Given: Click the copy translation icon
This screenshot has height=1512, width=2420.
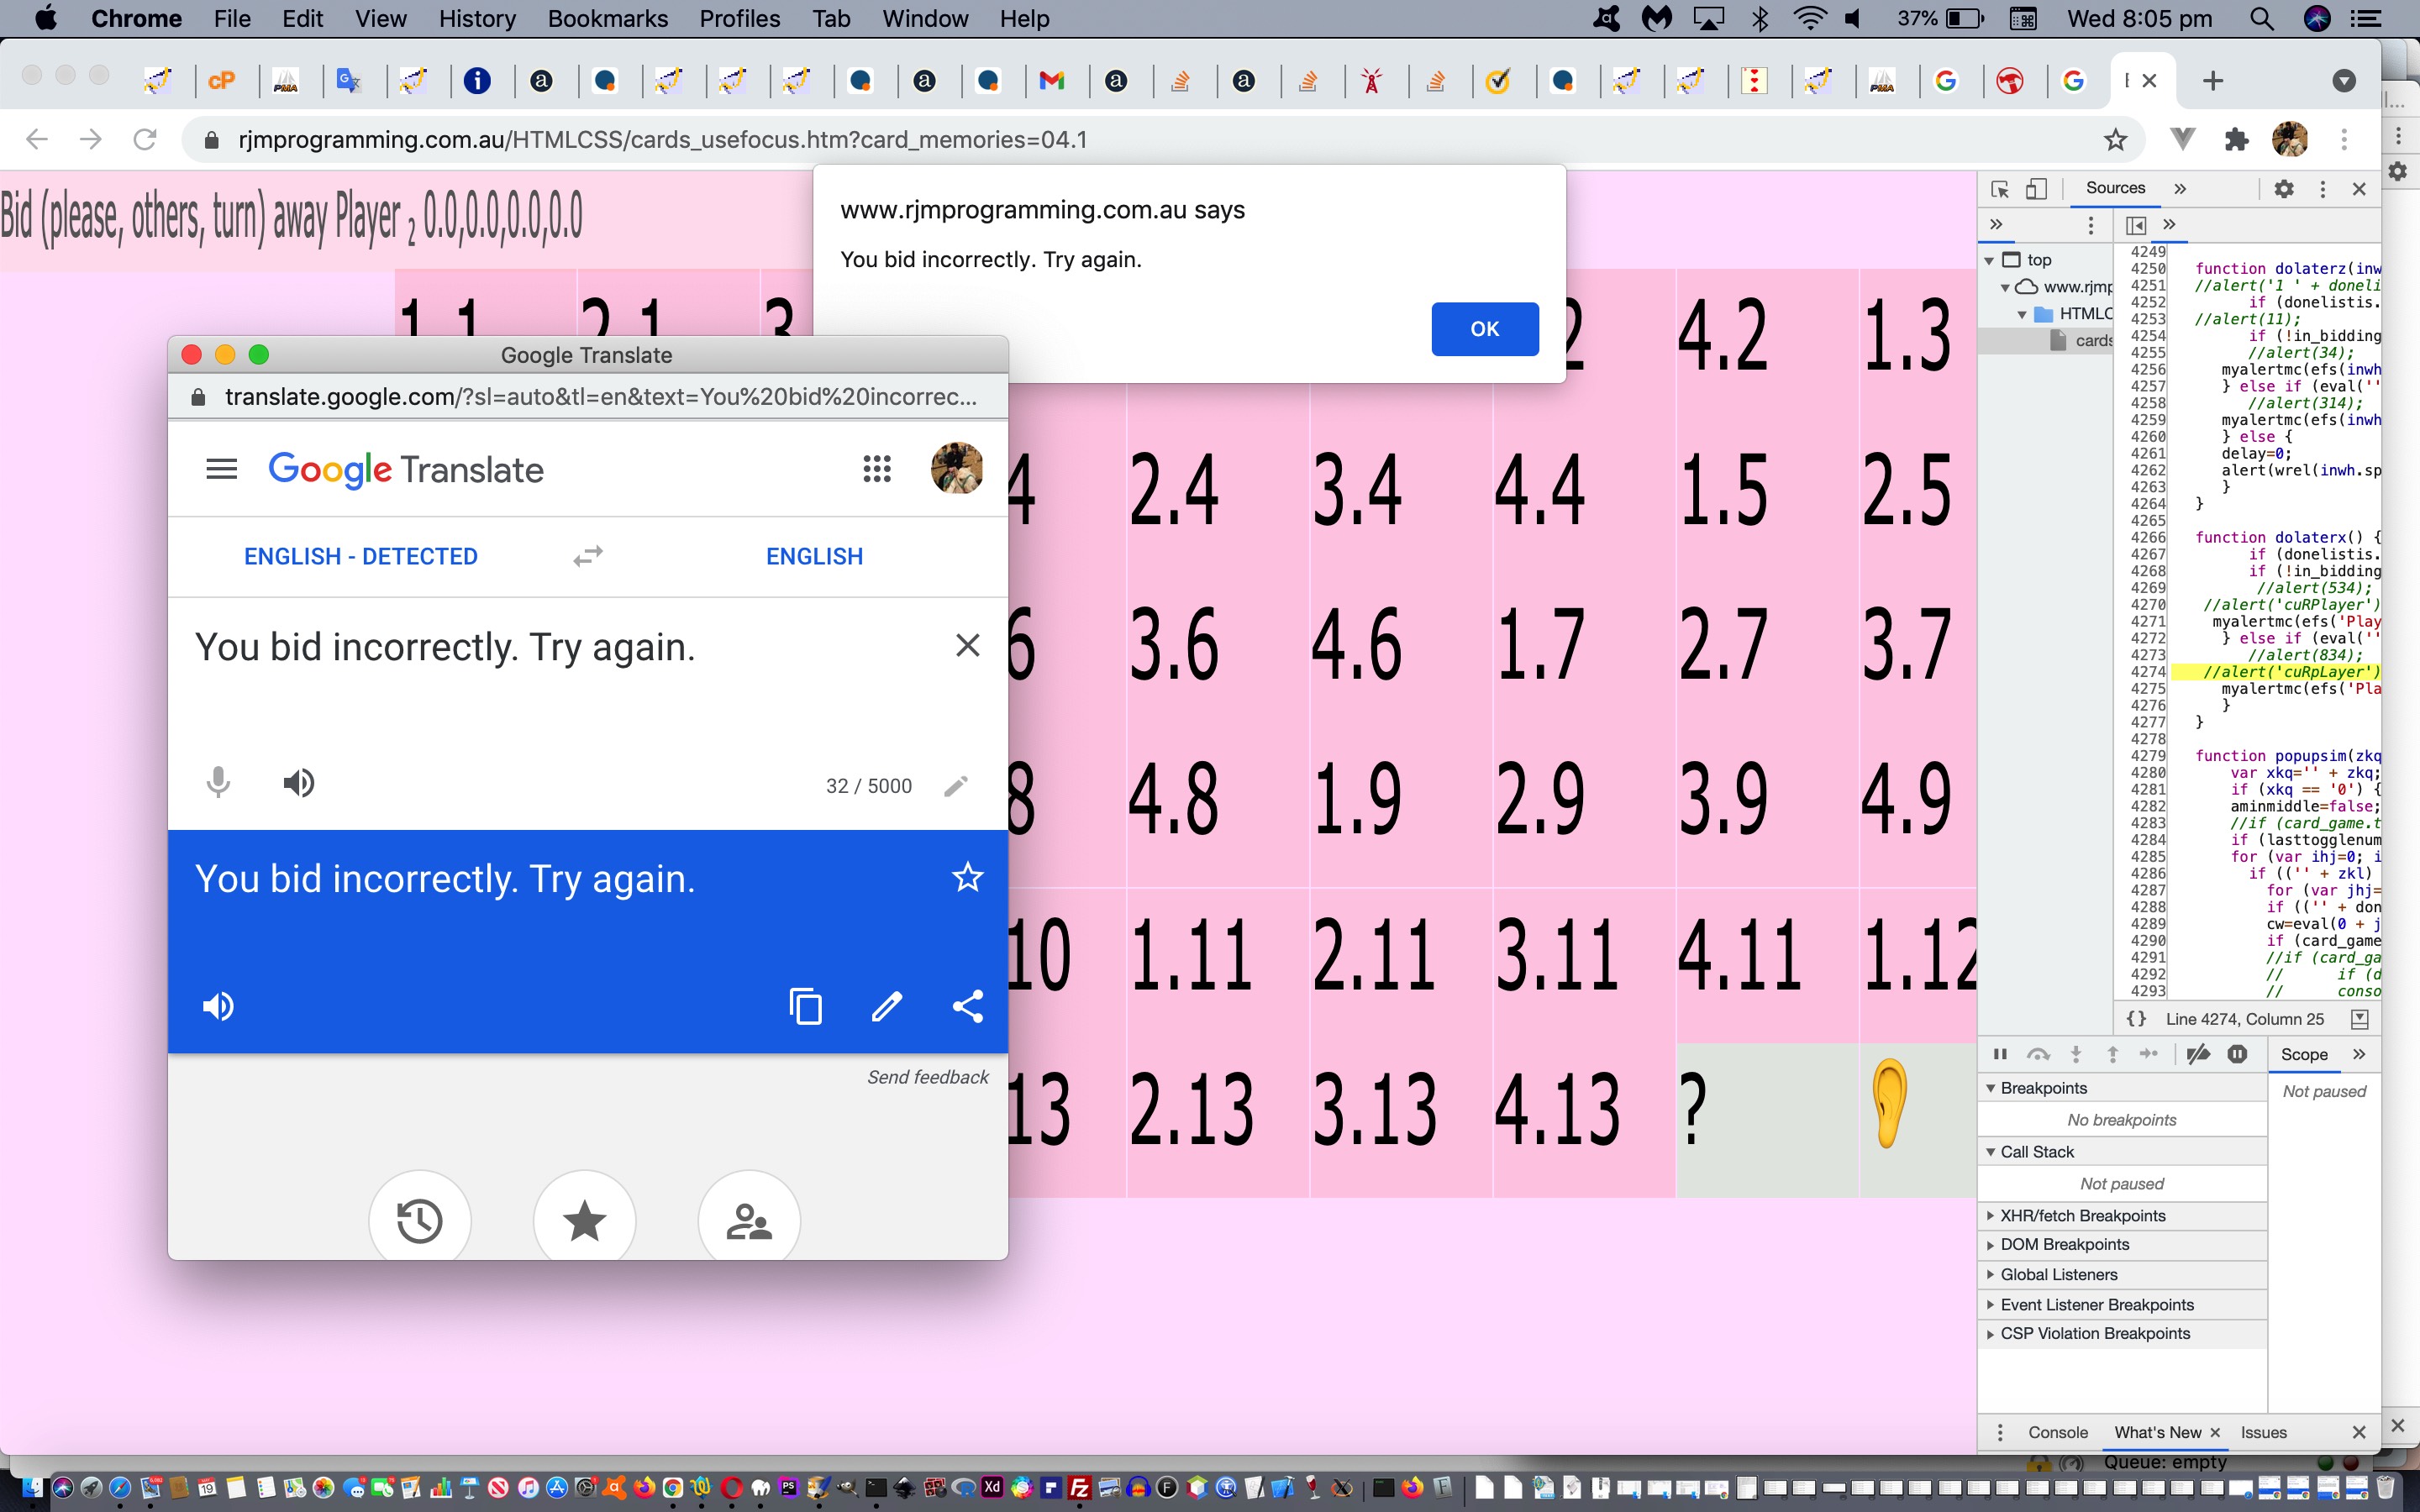Looking at the screenshot, I should [805, 1005].
